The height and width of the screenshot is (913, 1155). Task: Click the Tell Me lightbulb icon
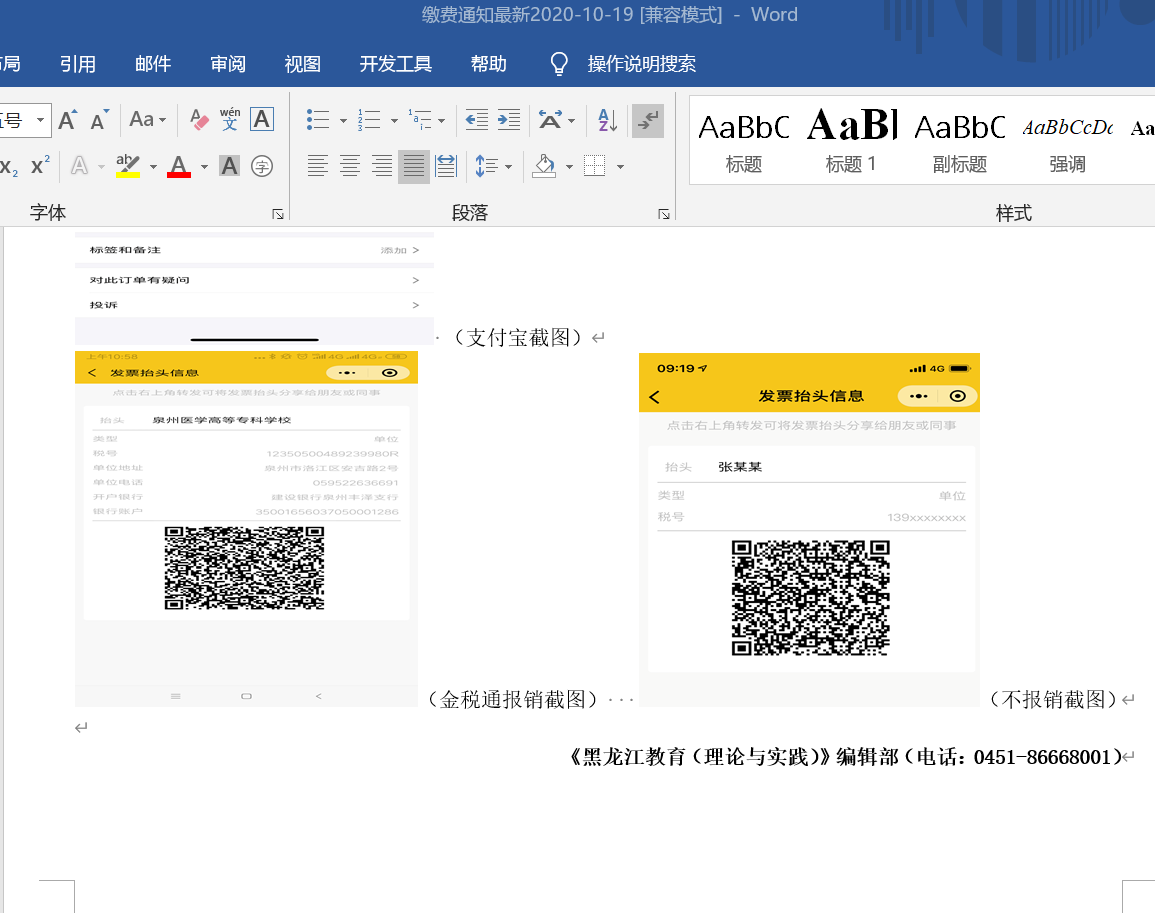point(559,64)
